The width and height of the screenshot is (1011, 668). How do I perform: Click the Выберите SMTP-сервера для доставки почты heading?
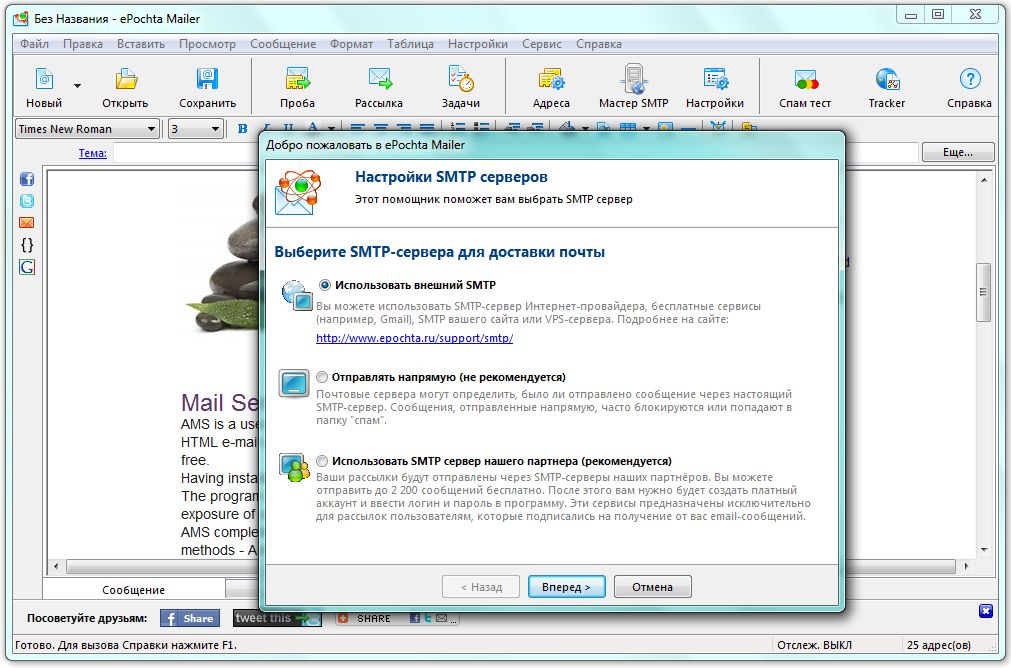point(440,252)
